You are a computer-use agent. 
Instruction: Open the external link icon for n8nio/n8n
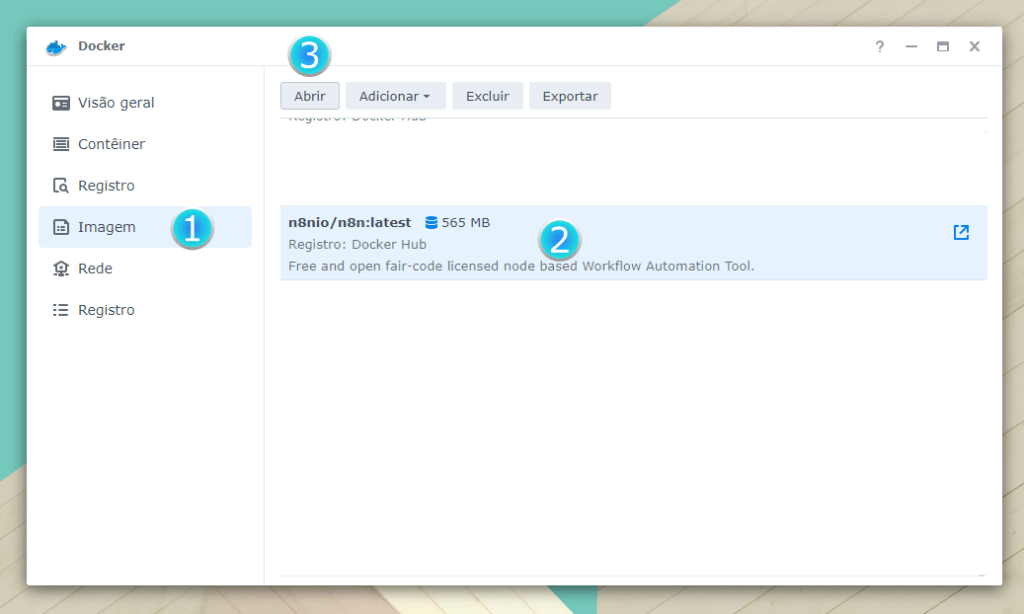click(x=961, y=232)
